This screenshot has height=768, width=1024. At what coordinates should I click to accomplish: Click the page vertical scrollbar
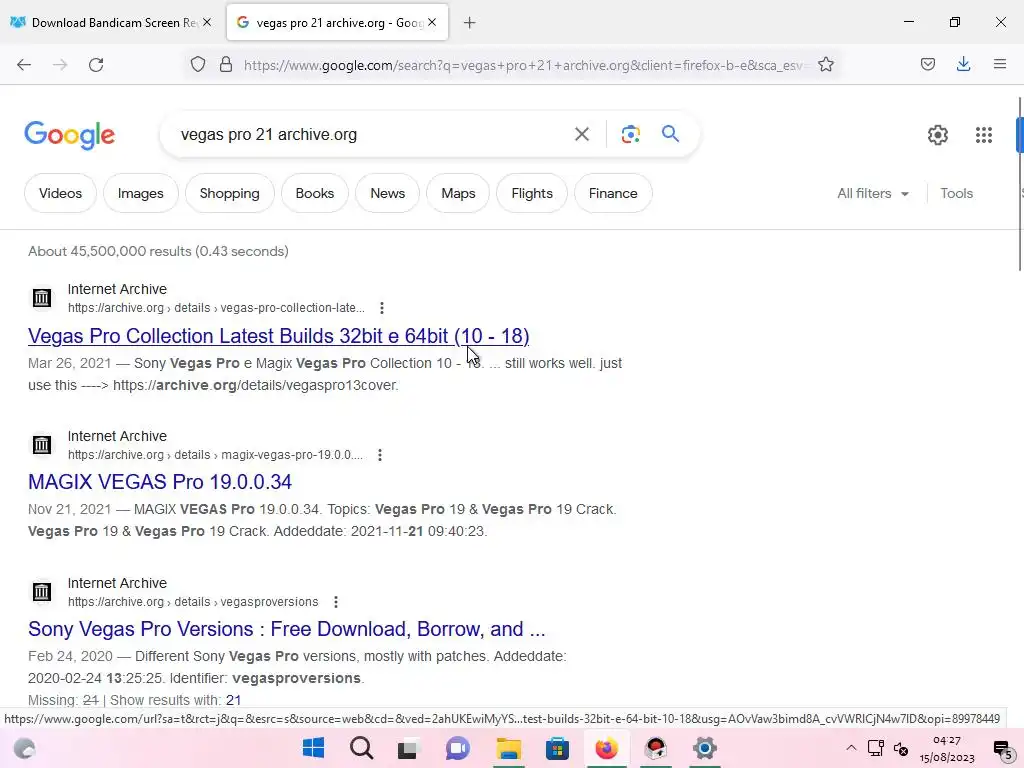(x=1019, y=183)
